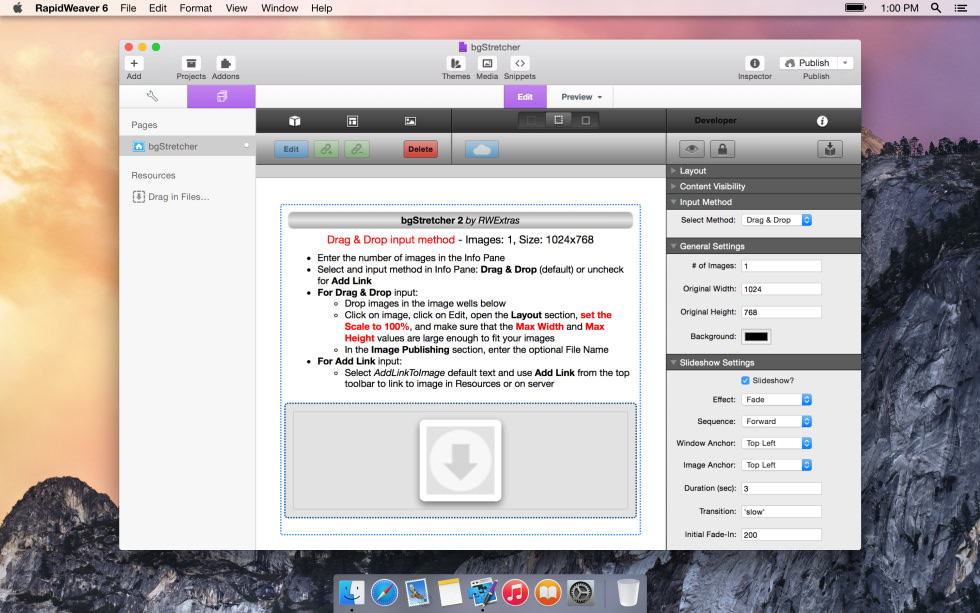Click the second green unlink icon button
The width and height of the screenshot is (980, 613).
click(x=357, y=149)
